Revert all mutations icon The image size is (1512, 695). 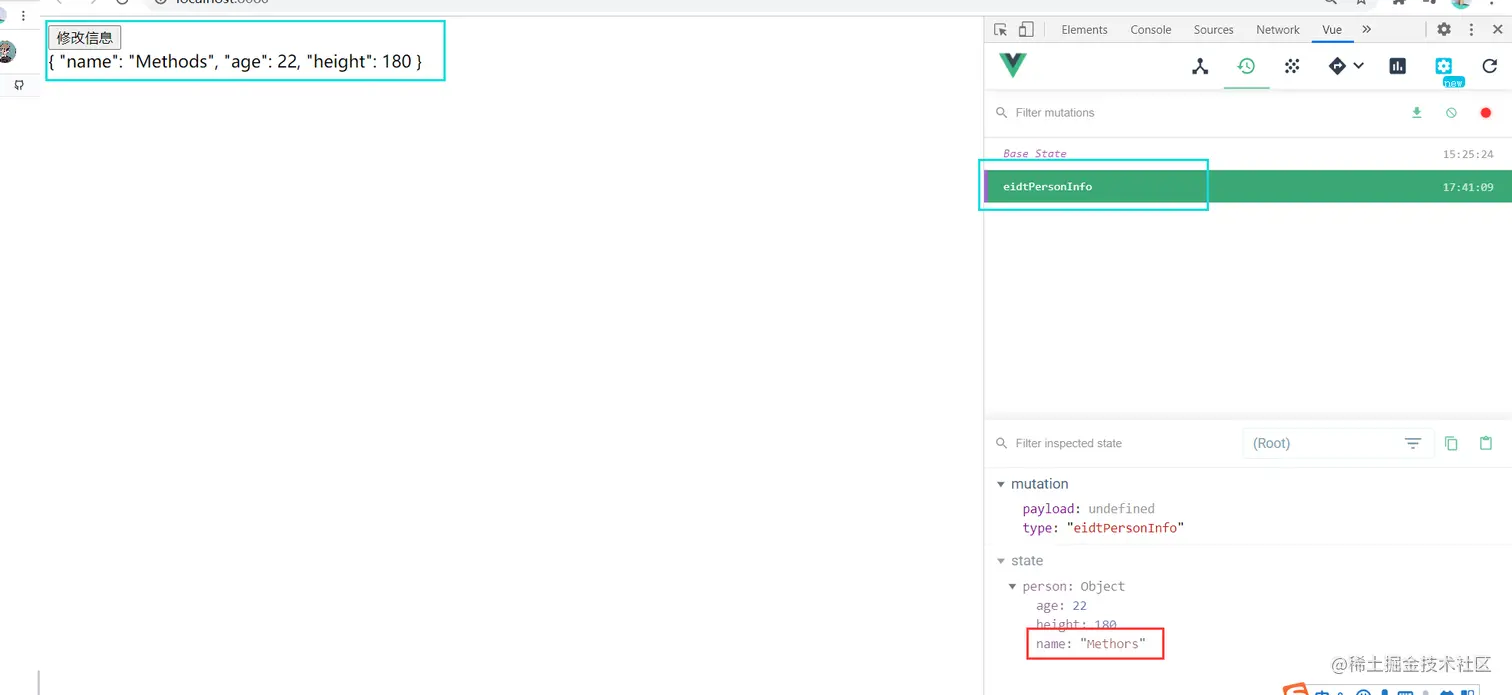coord(1451,113)
